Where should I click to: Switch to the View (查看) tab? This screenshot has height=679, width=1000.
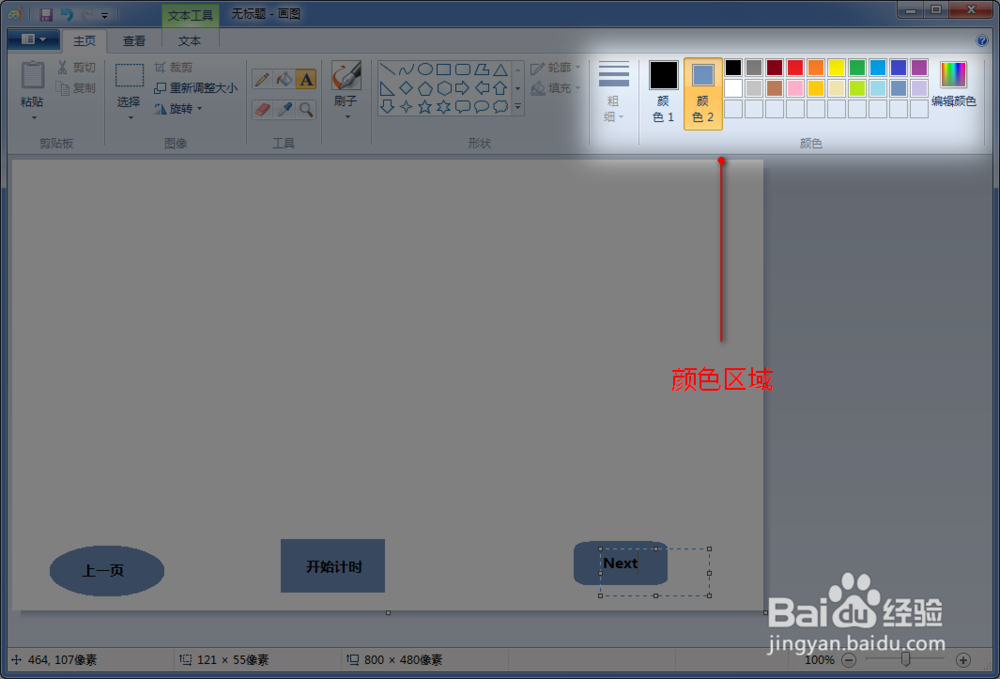pos(134,41)
